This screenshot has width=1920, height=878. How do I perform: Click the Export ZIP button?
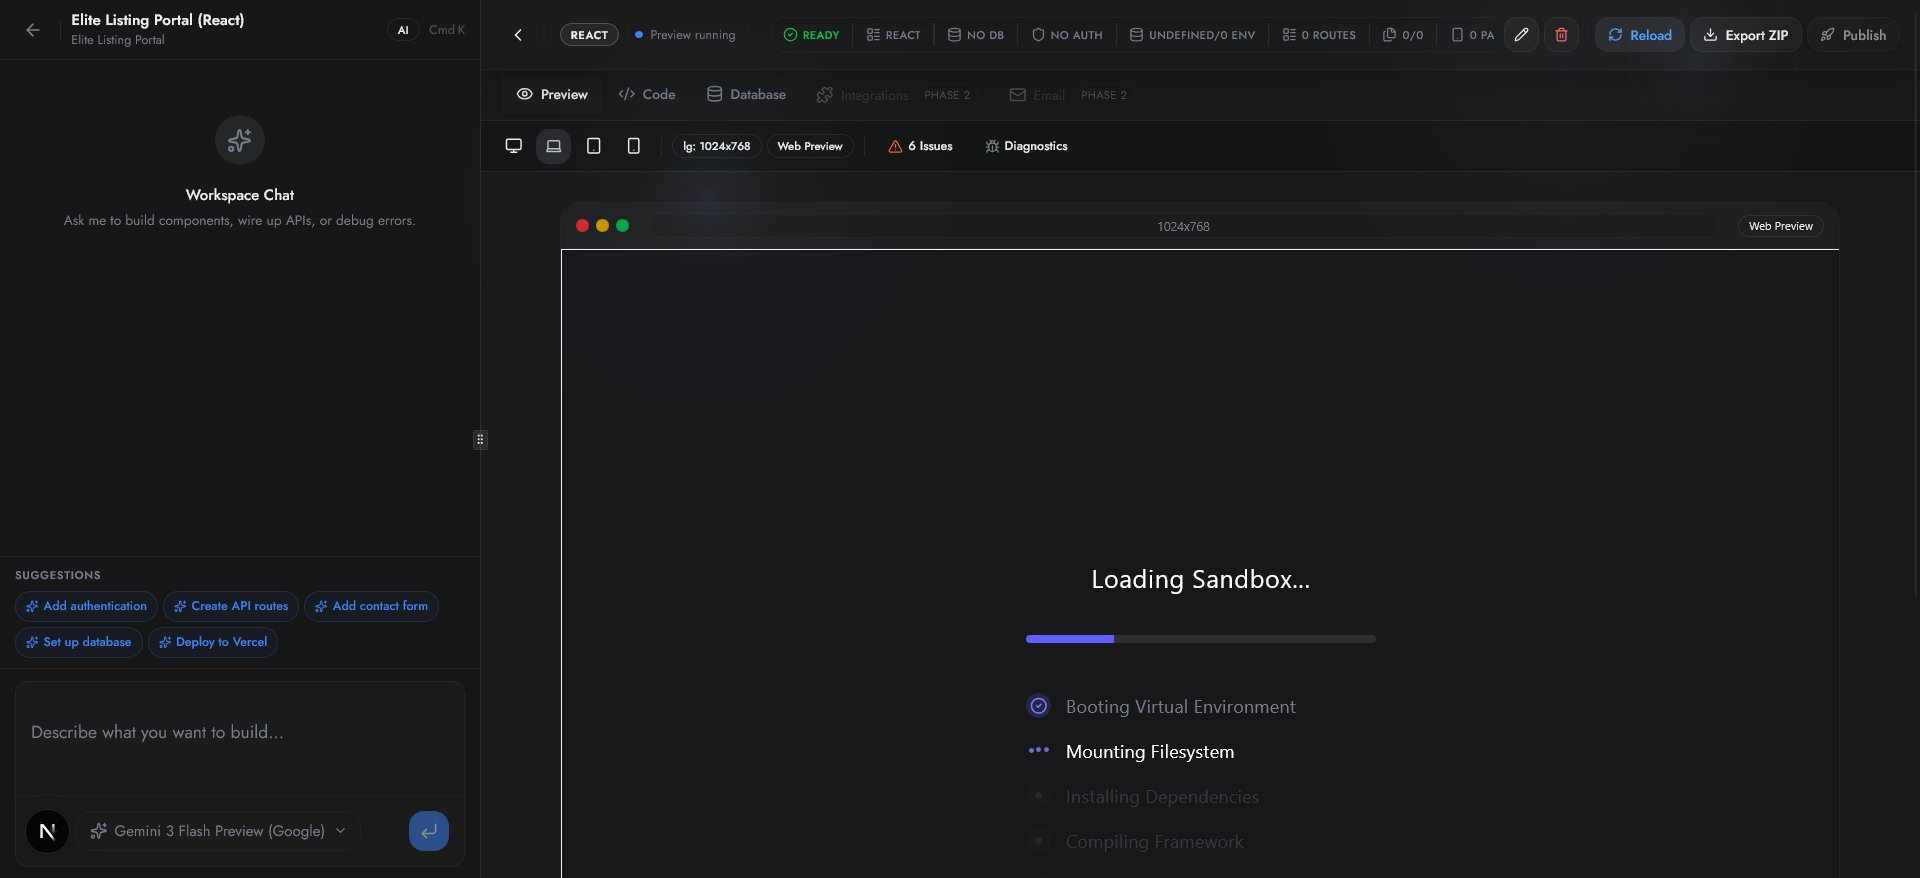click(x=1745, y=35)
